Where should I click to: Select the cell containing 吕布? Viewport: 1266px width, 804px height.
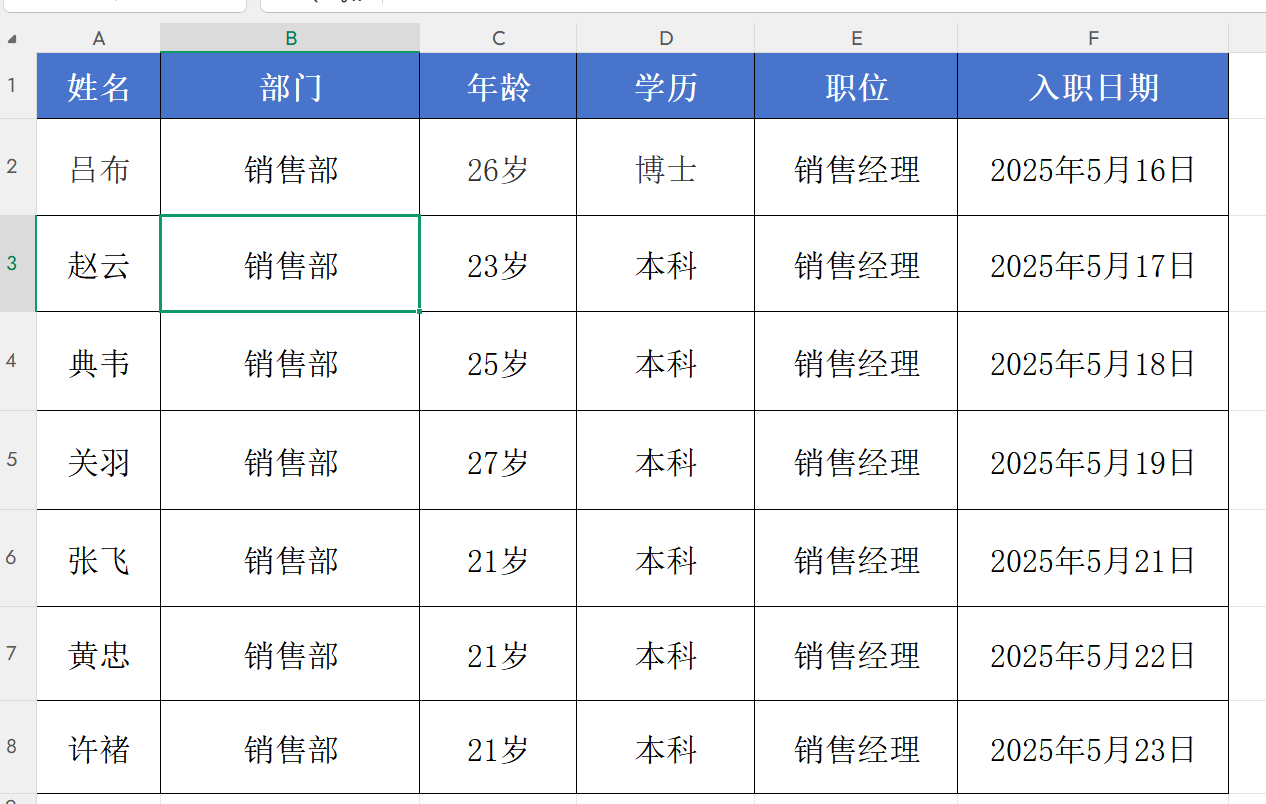(98, 167)
